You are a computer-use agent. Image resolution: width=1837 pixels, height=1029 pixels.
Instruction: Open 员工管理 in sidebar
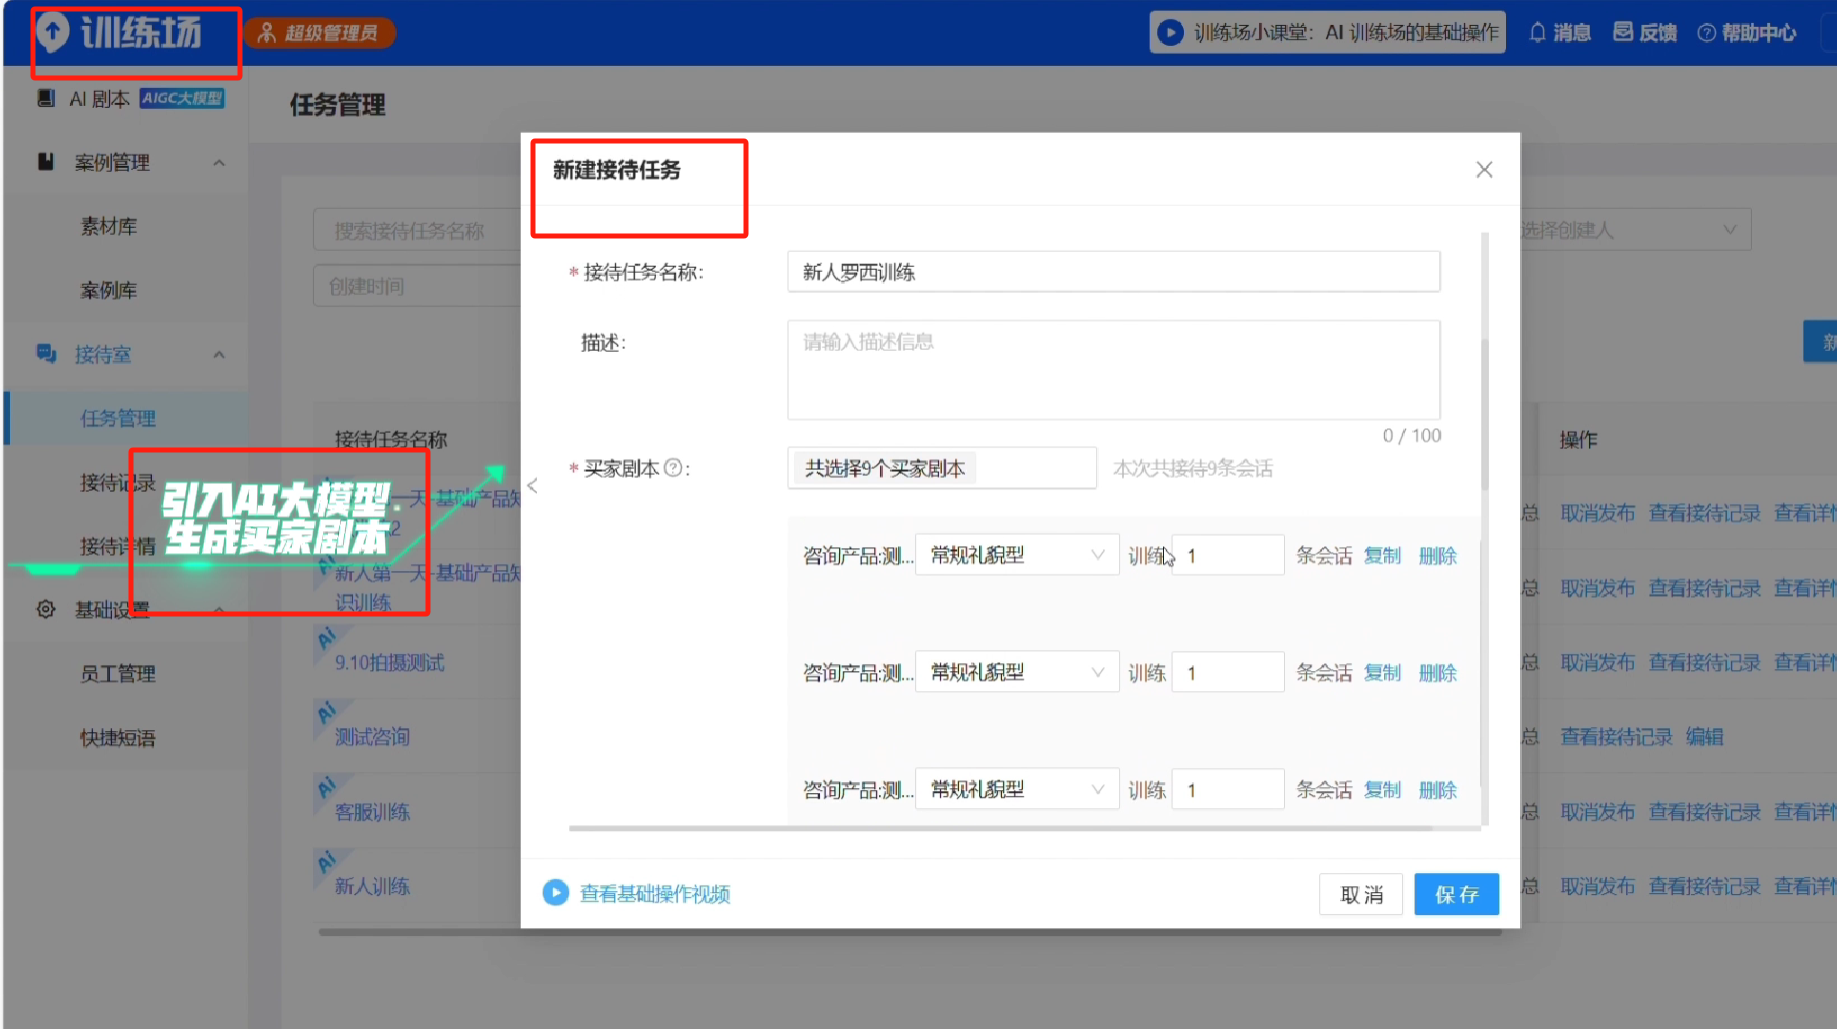pos(118,673)
